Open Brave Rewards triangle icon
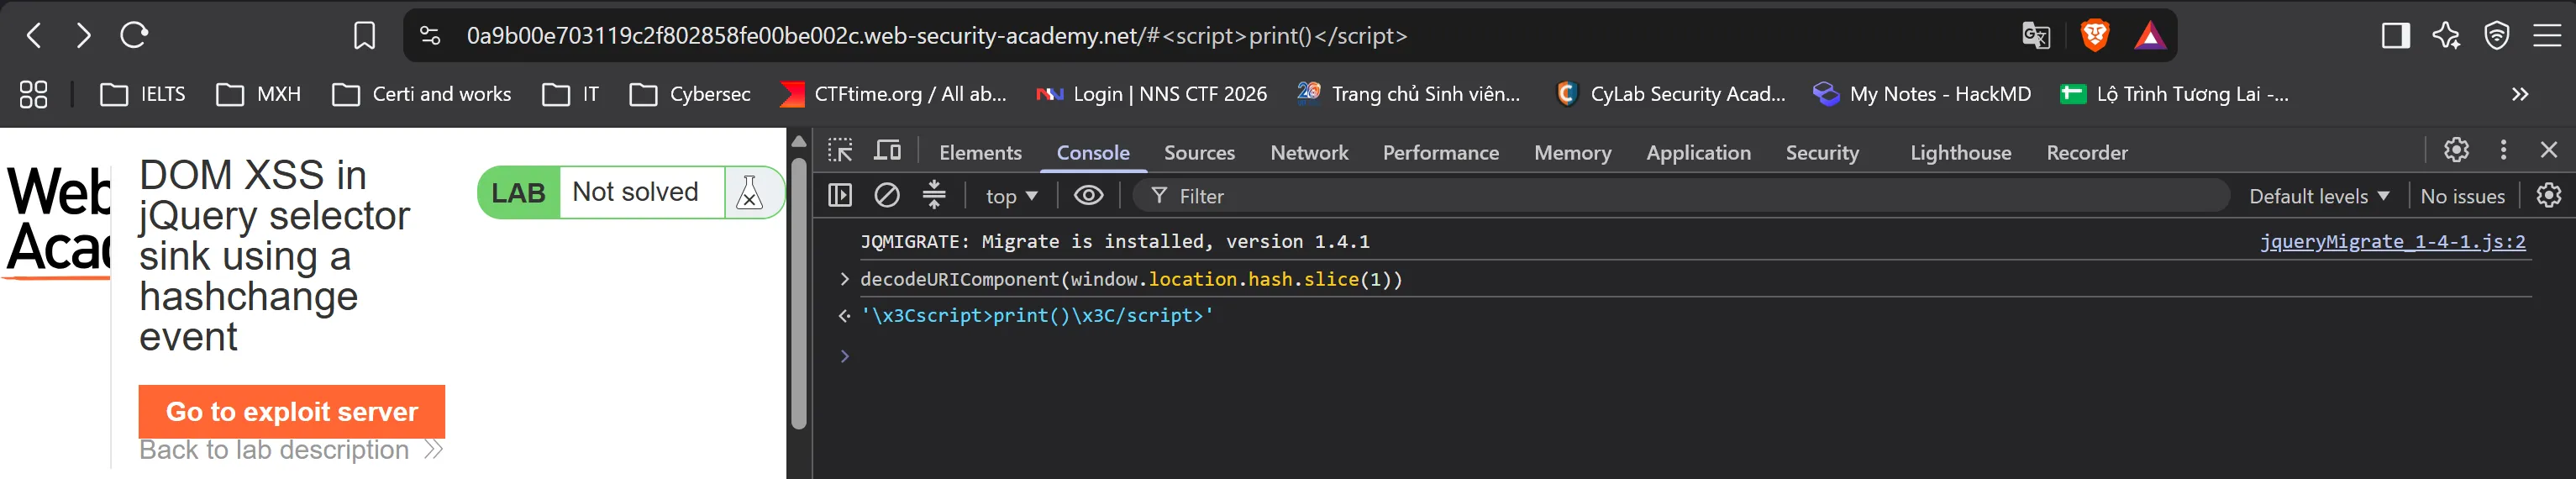Viewport: 2576px width, 479px height. pos(2149,36)
